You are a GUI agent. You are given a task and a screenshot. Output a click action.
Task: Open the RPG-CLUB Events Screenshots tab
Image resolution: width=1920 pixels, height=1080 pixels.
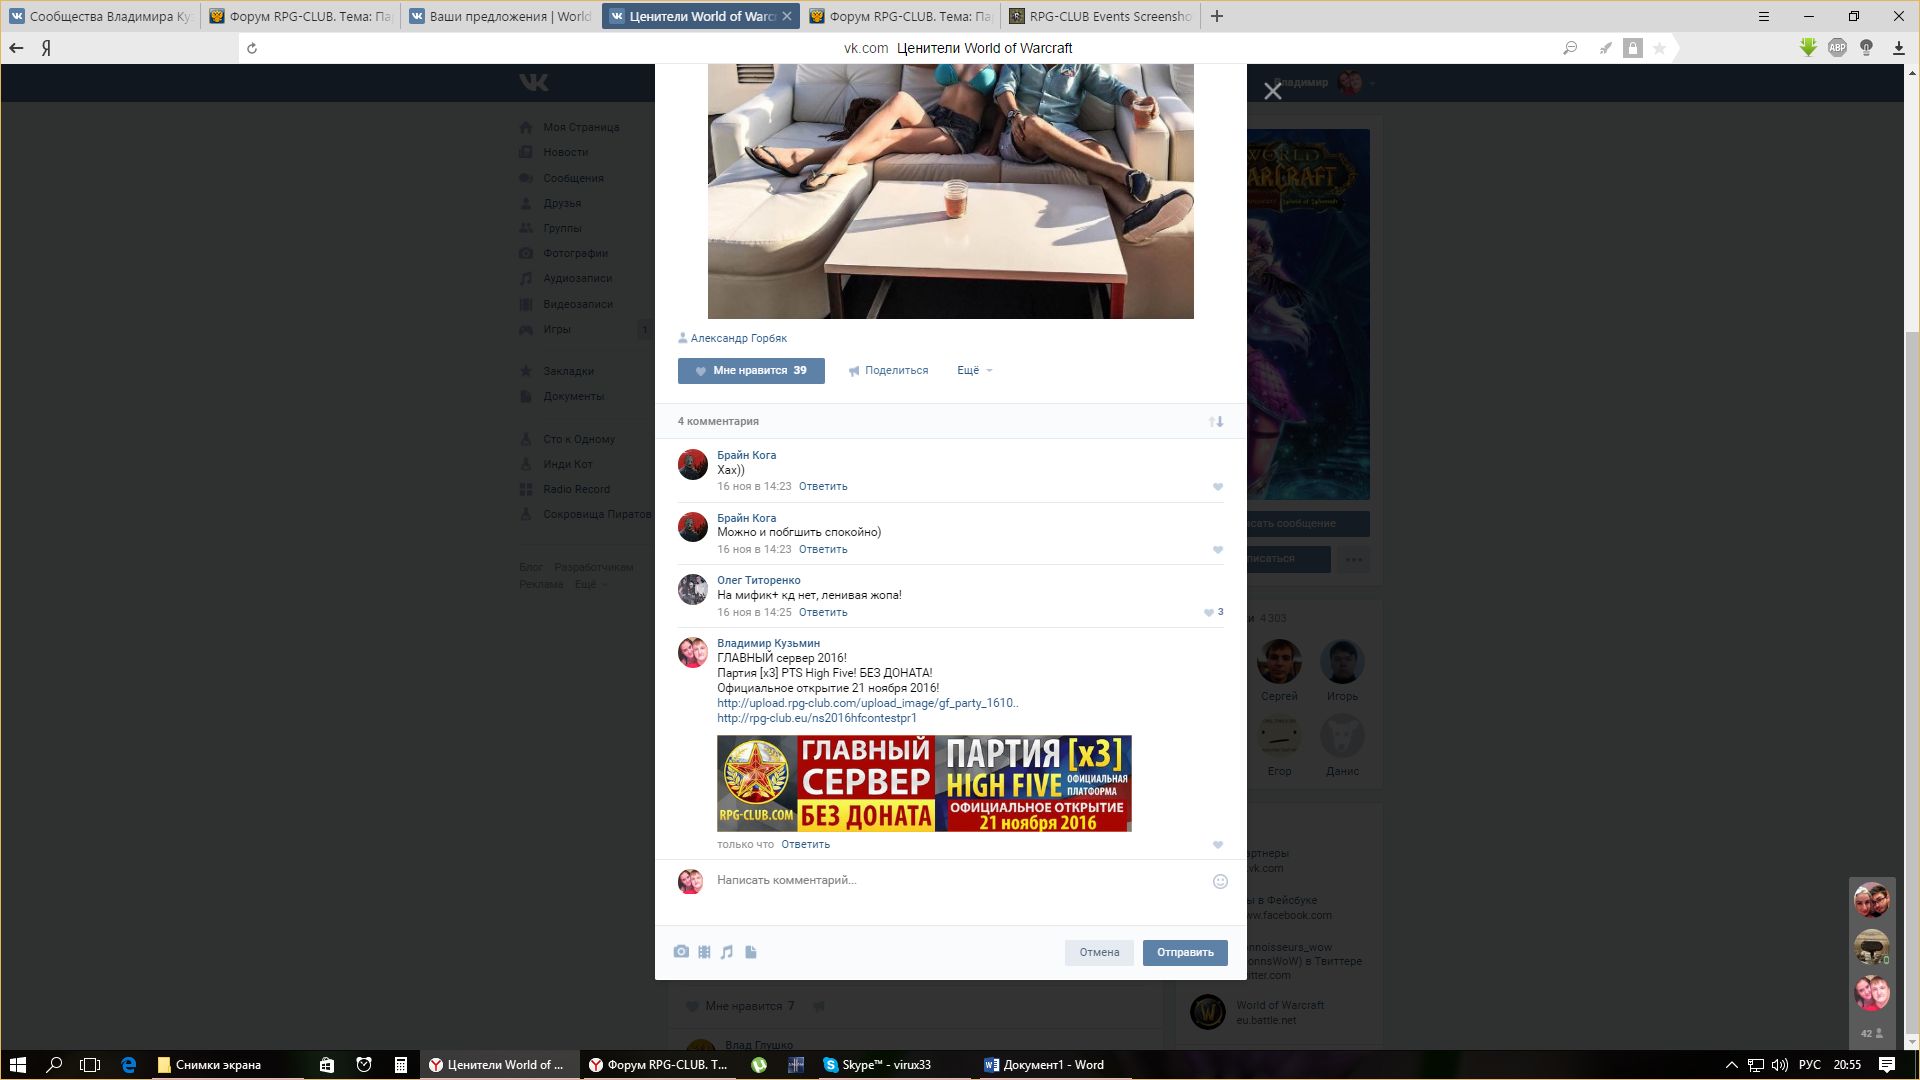(x=1100, y=16)
